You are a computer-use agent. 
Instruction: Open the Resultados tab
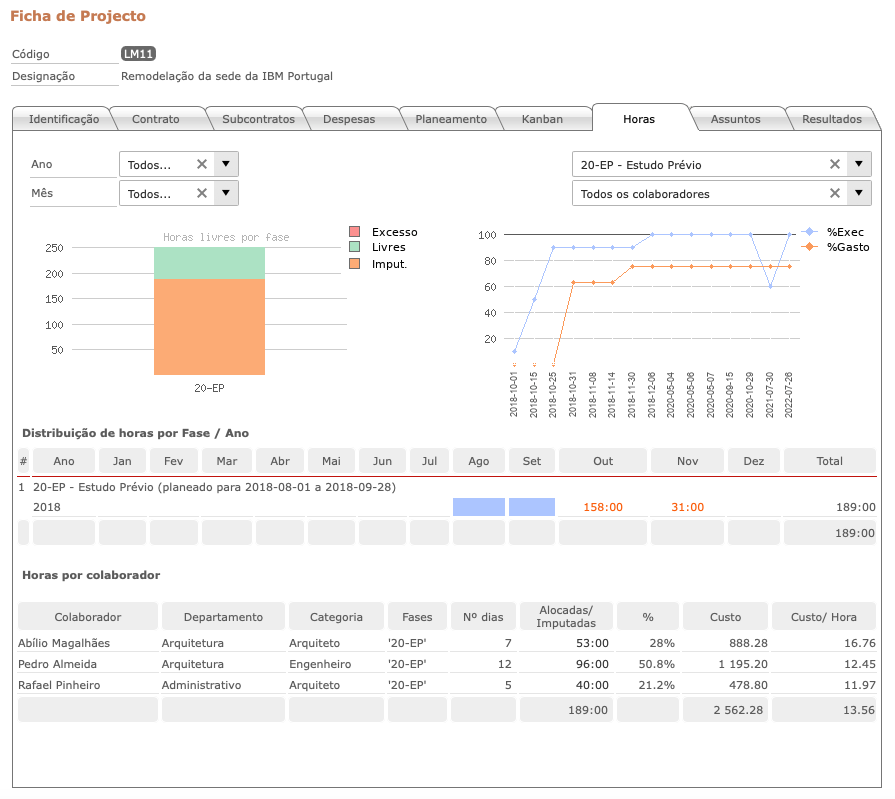point(831,119)
